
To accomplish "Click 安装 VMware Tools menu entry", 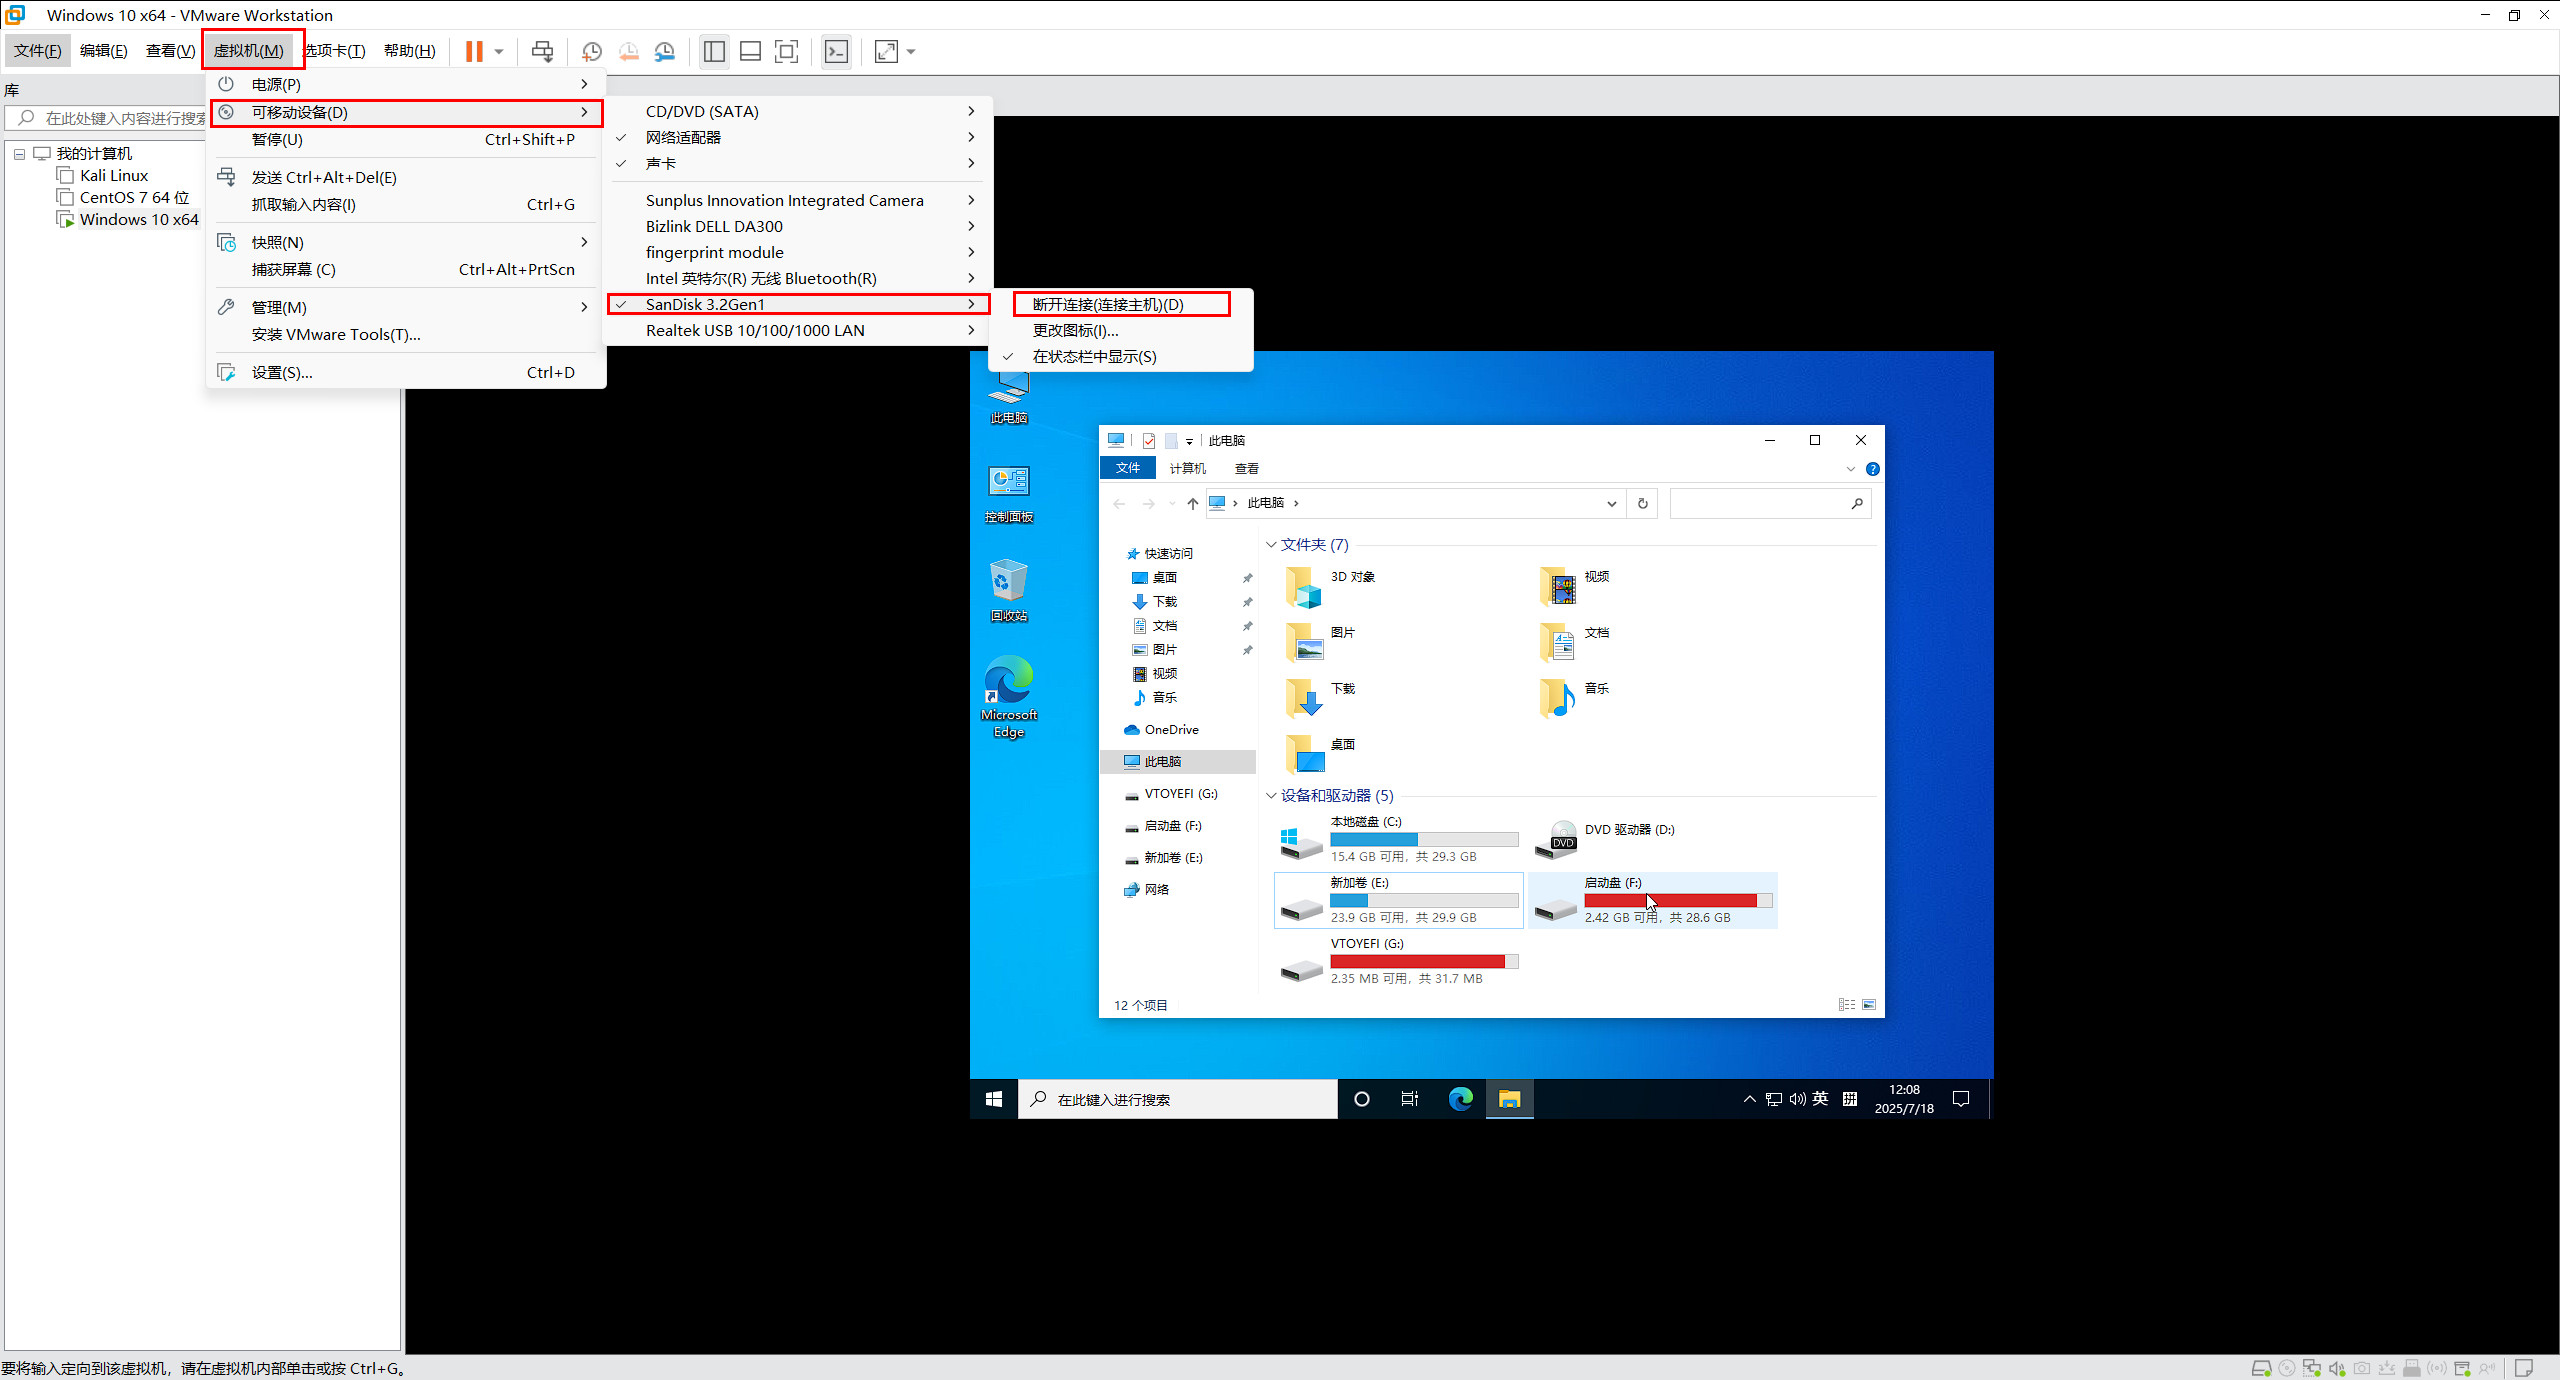I will click(x=336, y=335).
